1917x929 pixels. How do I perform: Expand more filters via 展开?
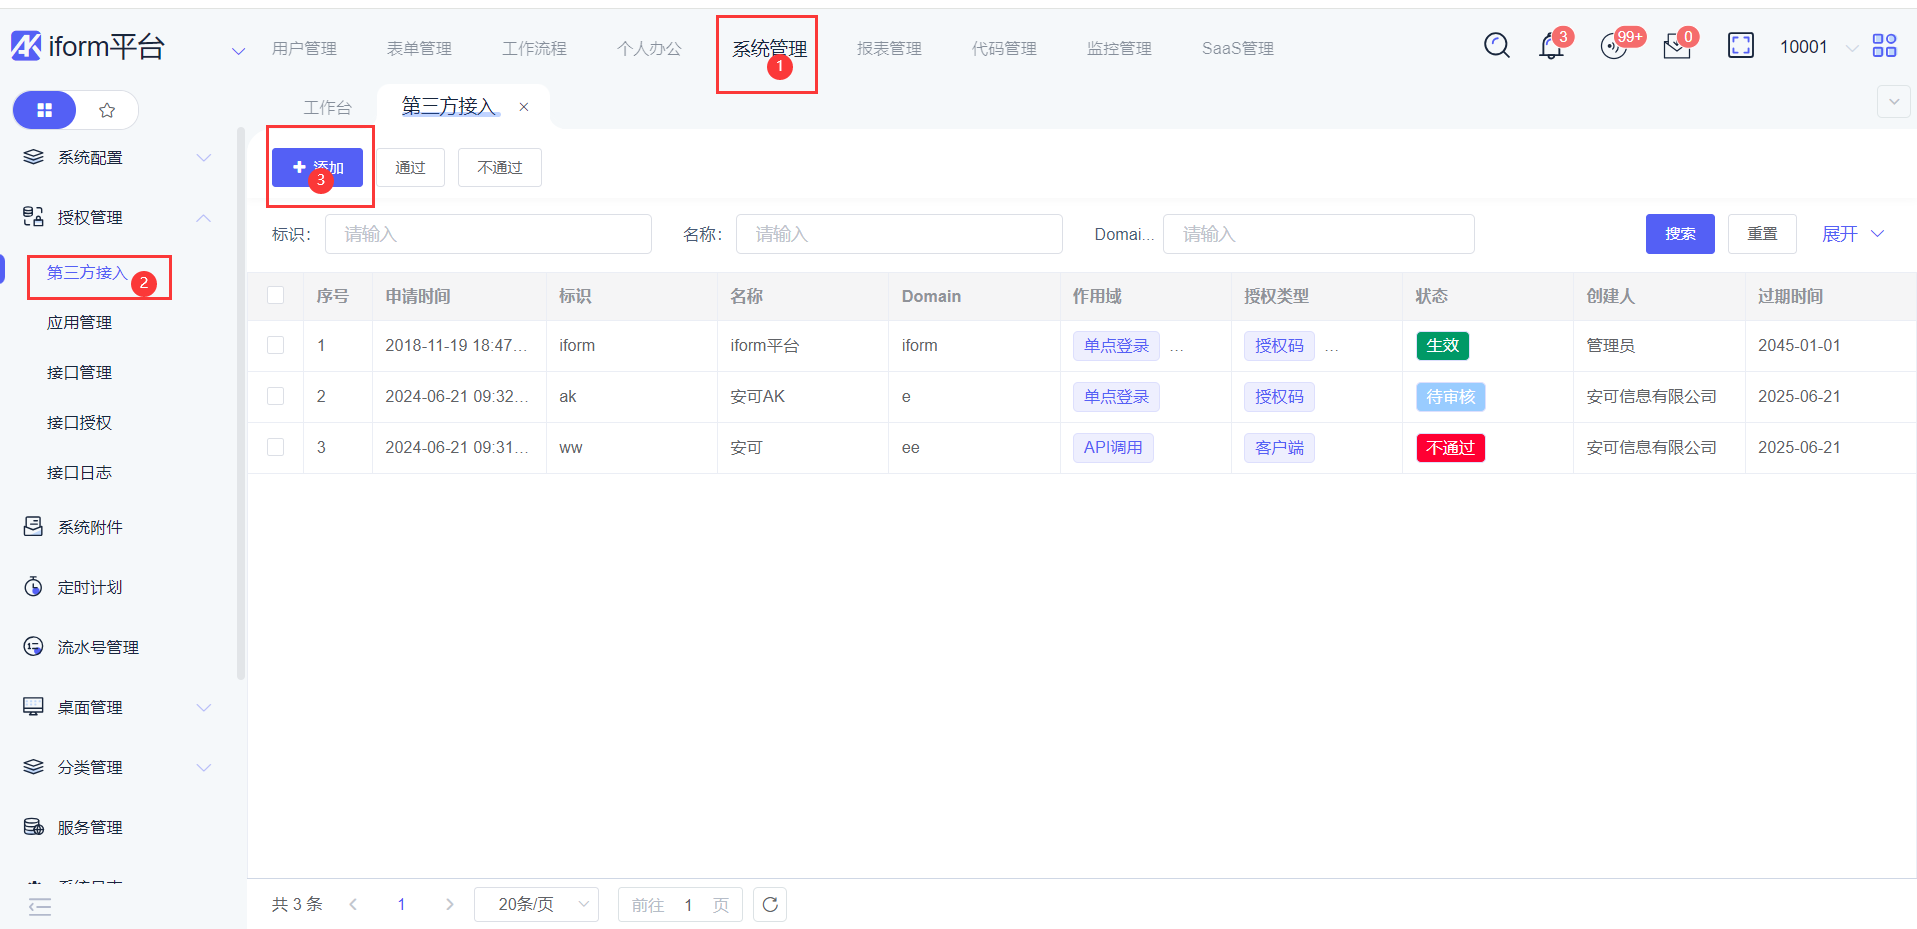click(1852, 234)
